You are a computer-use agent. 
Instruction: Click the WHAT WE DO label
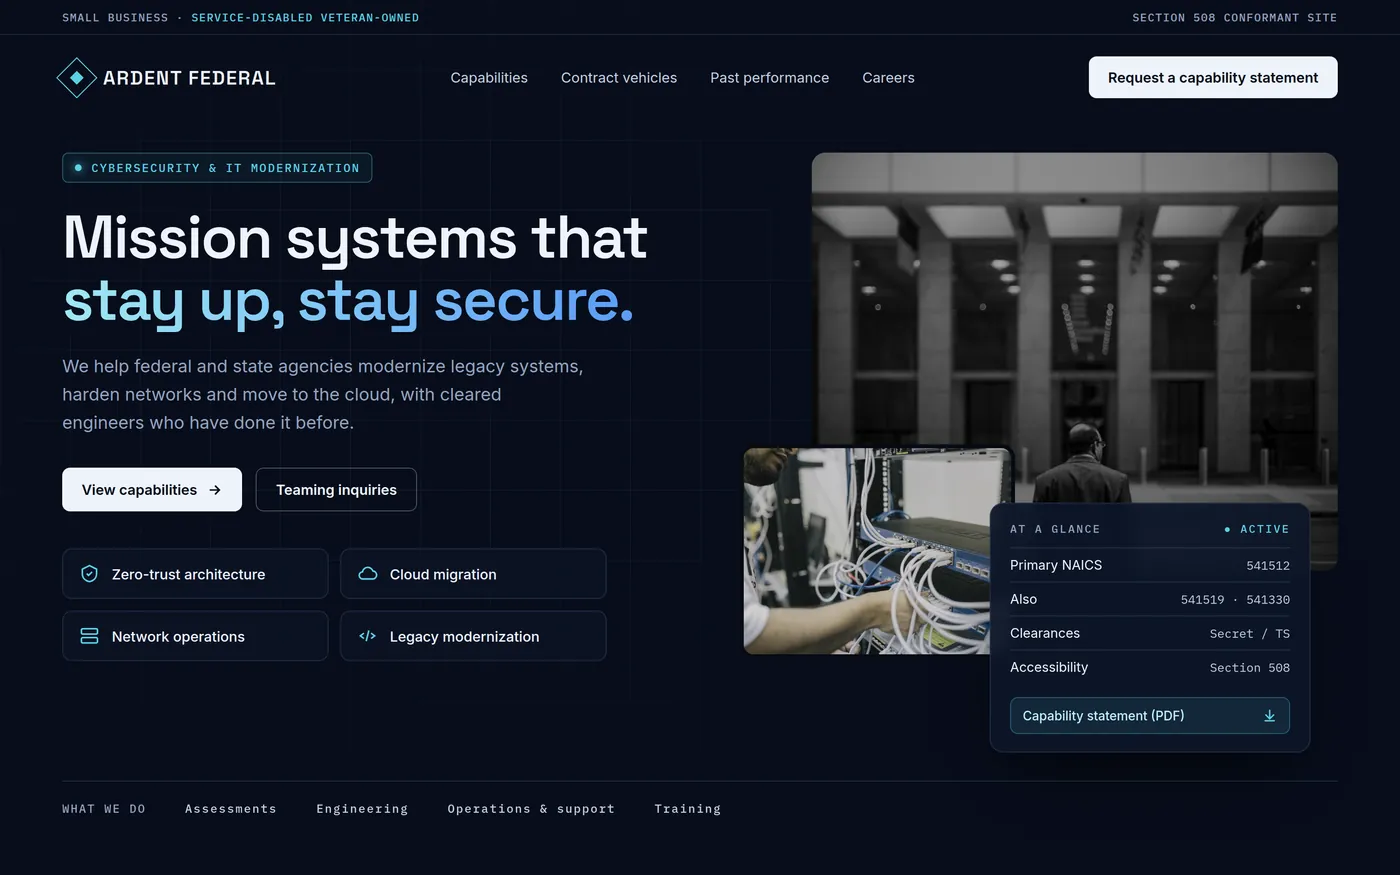tap(104, 809)
